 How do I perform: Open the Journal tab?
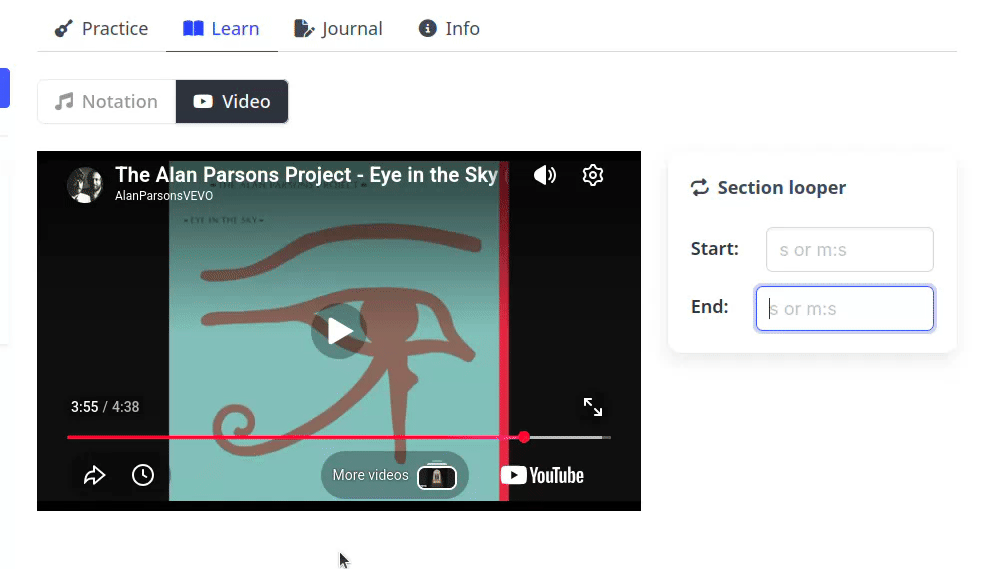tap(338, 29)
